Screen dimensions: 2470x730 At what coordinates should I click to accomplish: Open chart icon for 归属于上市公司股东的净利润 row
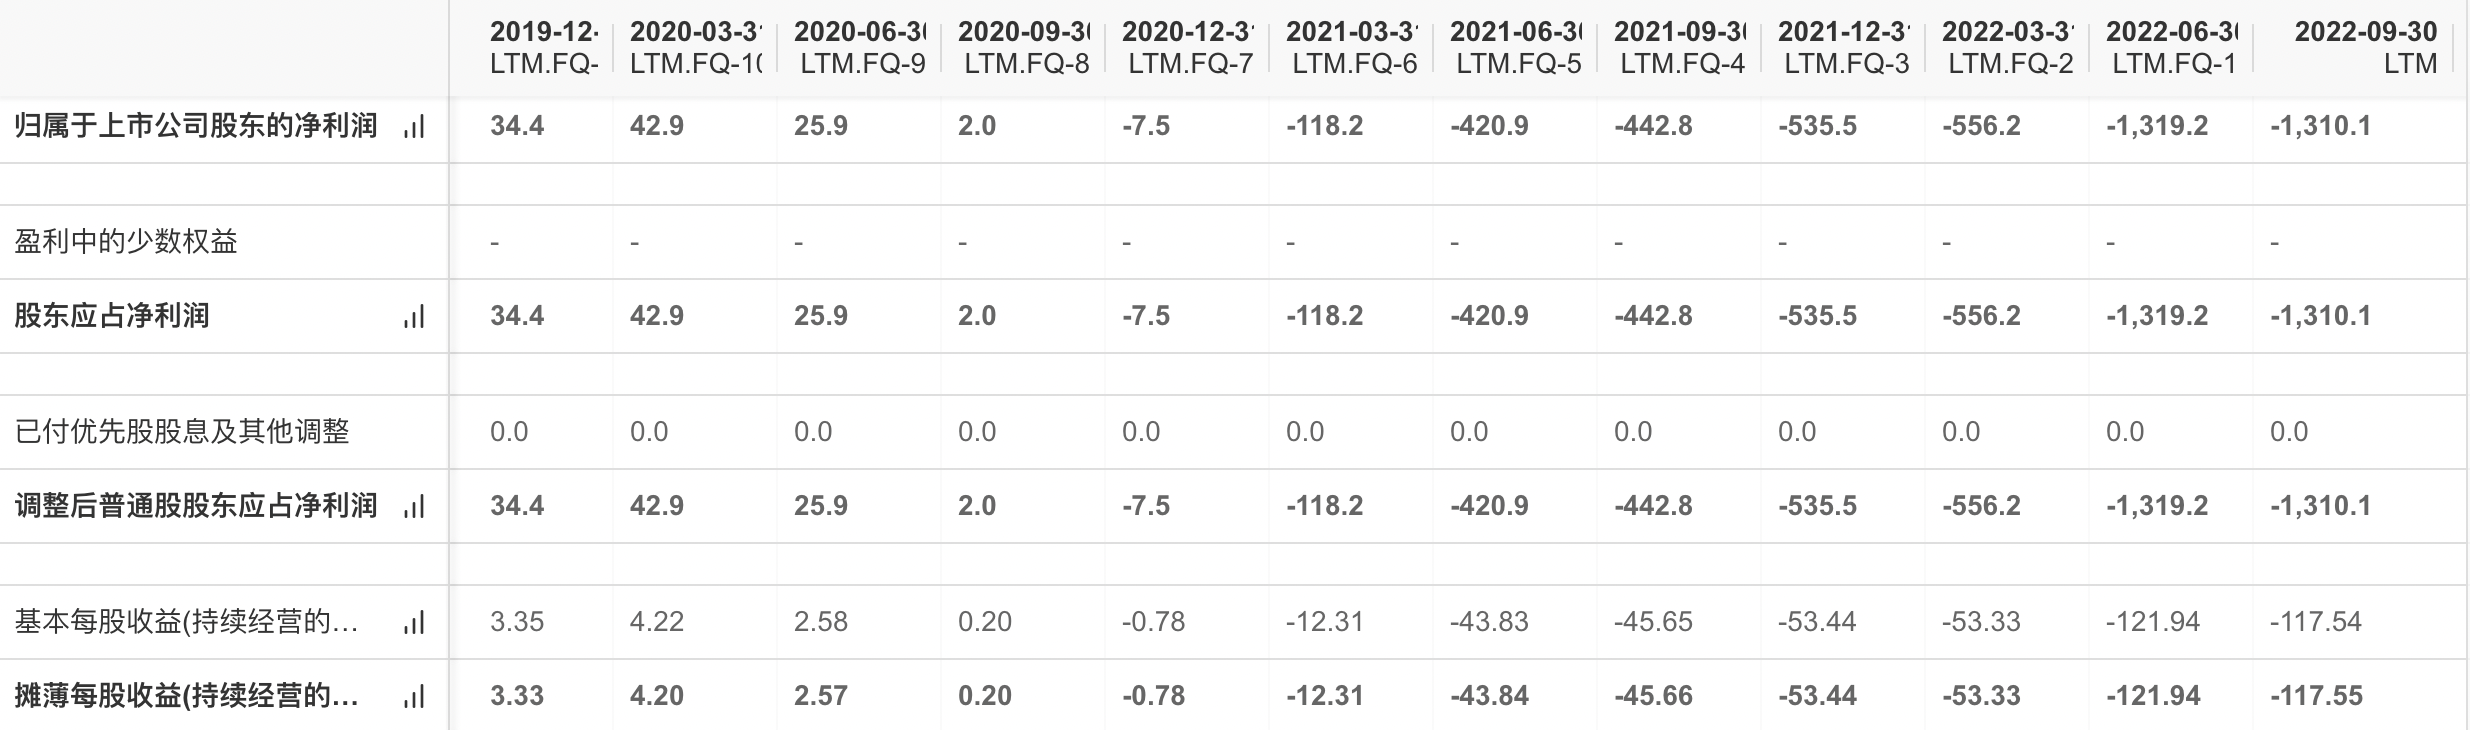click(414, 127)
